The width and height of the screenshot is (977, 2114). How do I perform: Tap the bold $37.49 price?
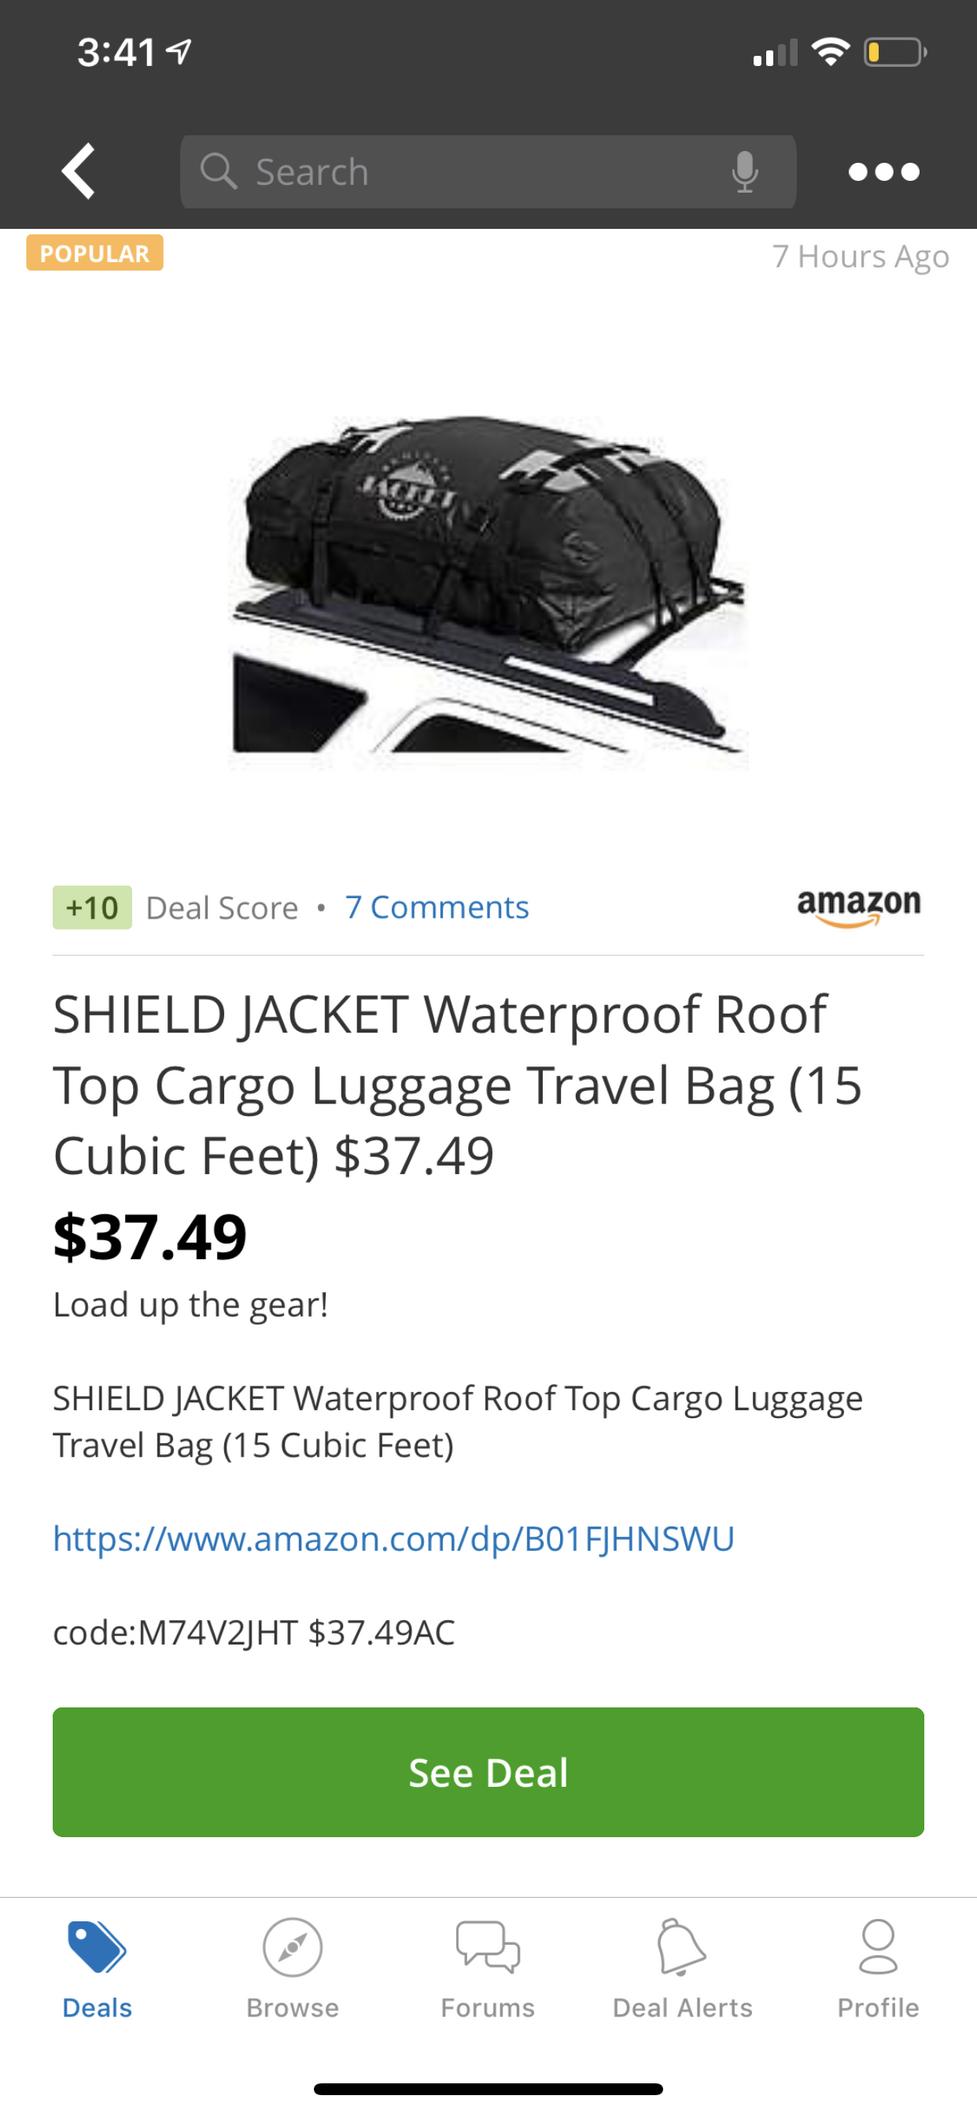click(x=150, y=1236)
